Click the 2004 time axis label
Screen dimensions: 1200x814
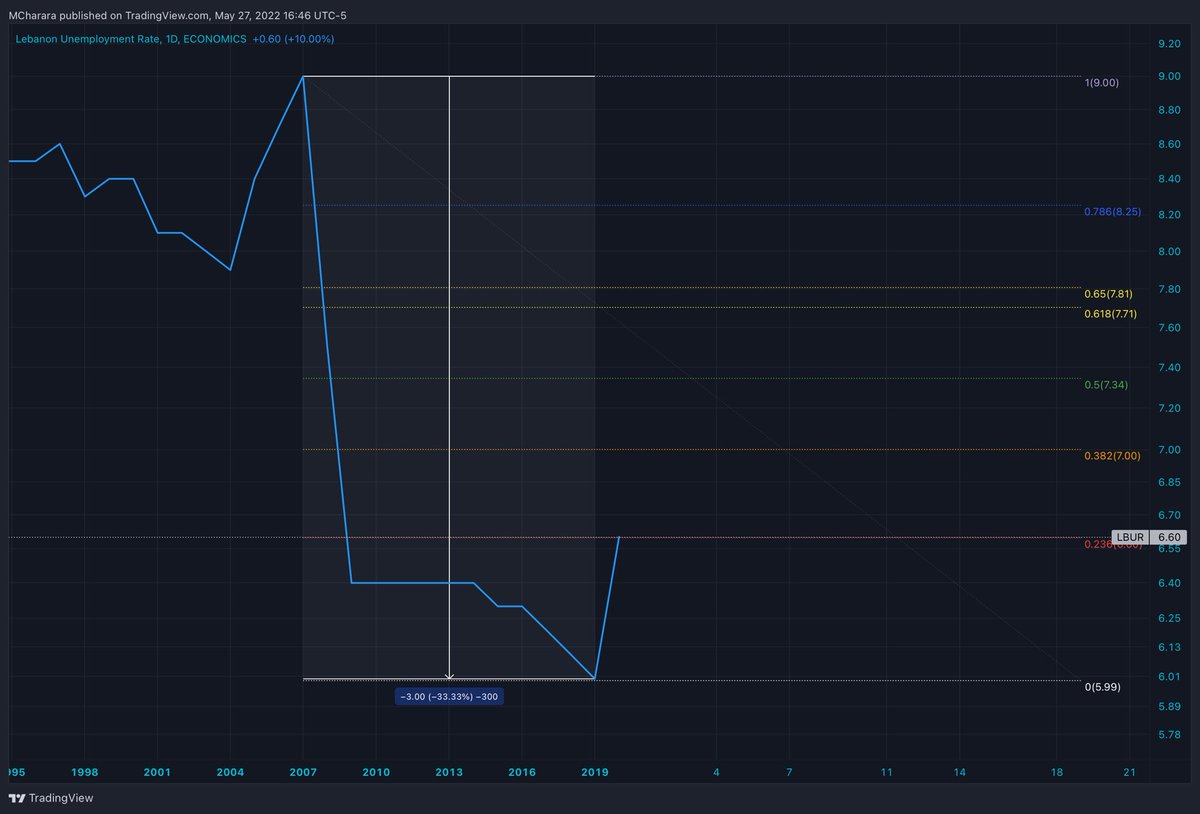230,772
